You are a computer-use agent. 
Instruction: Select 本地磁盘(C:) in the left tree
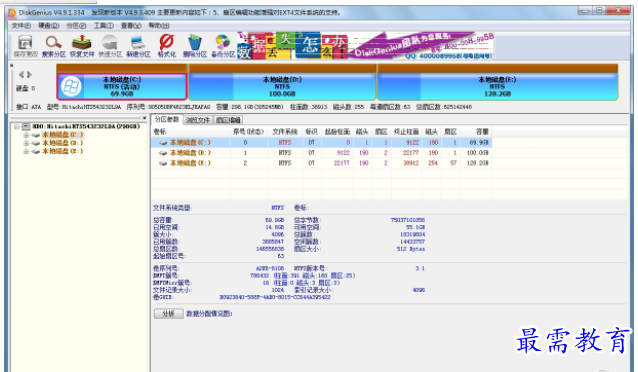pos(63,135)
